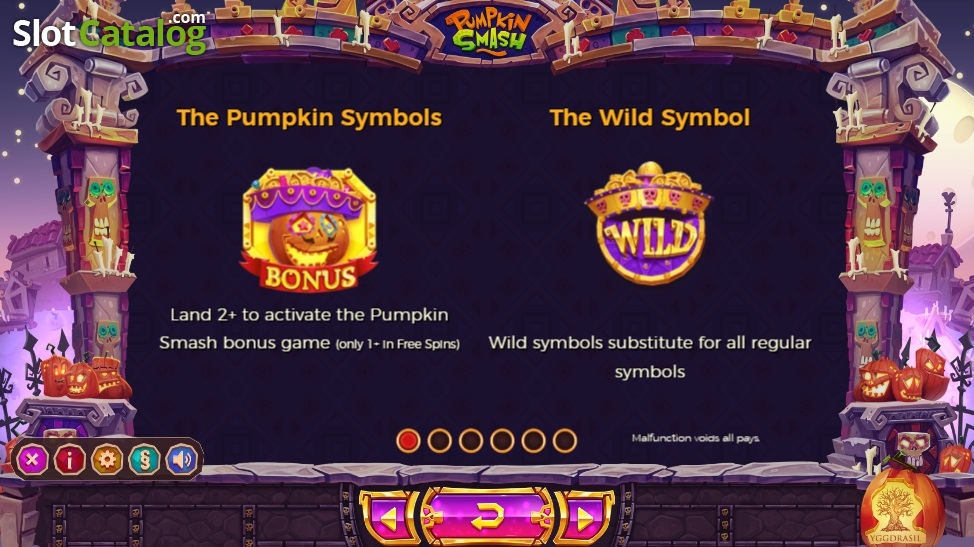
Task: Open game rules paragraph icon
Action: [144, 460]
